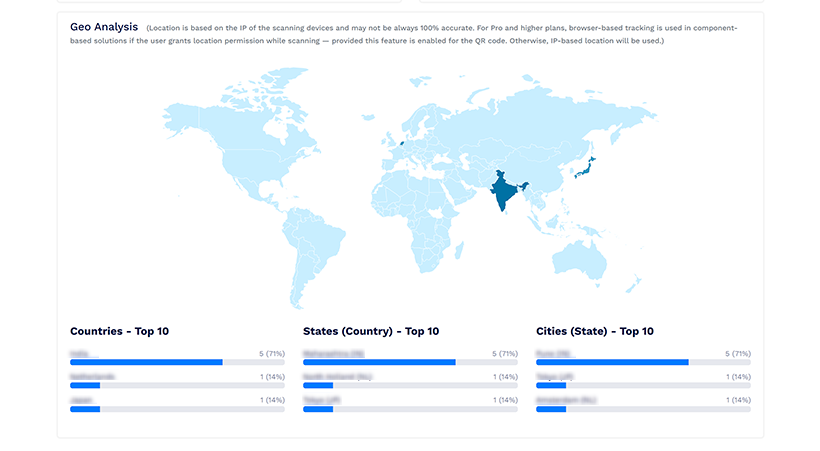Click the third state bar in States list
Image resolution: width=820 pixels, height=451 pixels.
tap(410, 409)
